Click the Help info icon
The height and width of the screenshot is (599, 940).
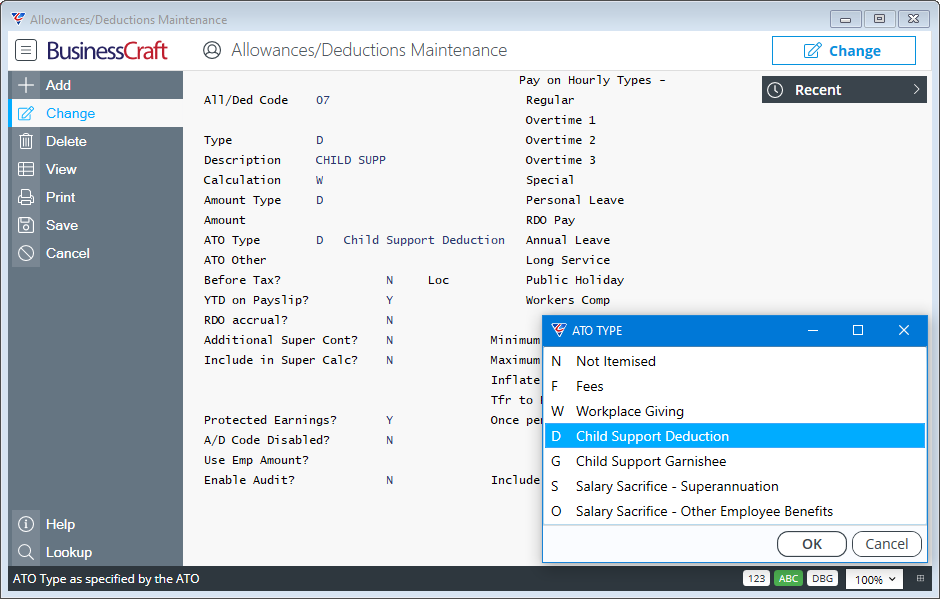tap(26, 524)
